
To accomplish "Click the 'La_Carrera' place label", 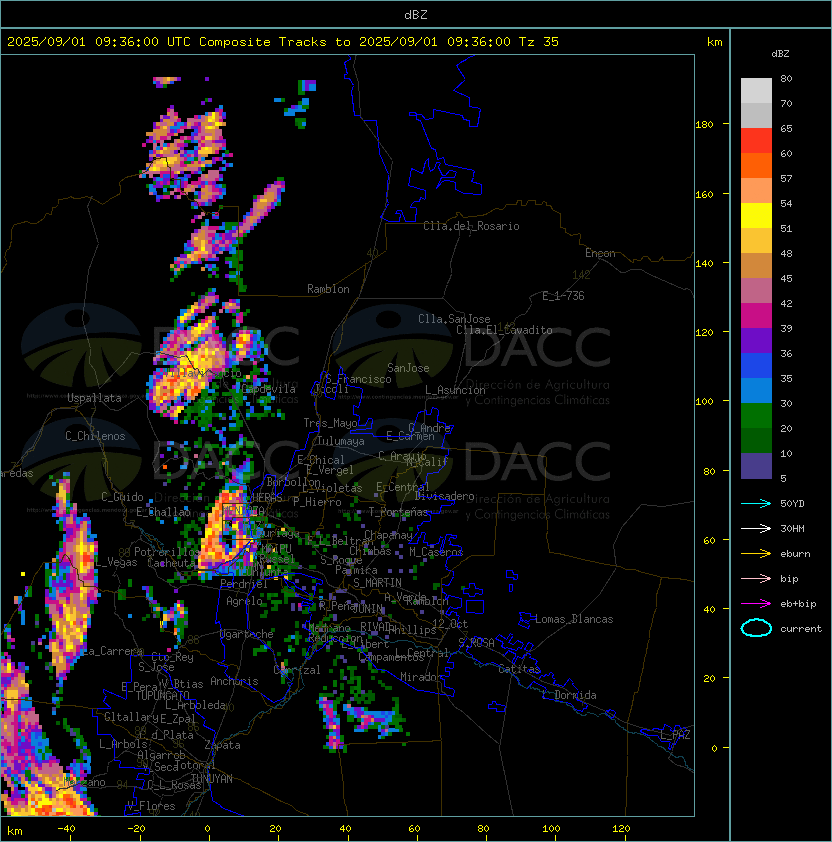I will (x=113, y=651).
